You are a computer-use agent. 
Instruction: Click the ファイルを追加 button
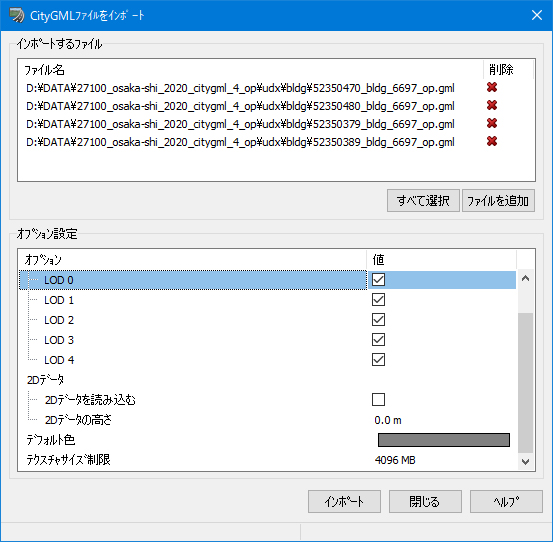(498, 201)
